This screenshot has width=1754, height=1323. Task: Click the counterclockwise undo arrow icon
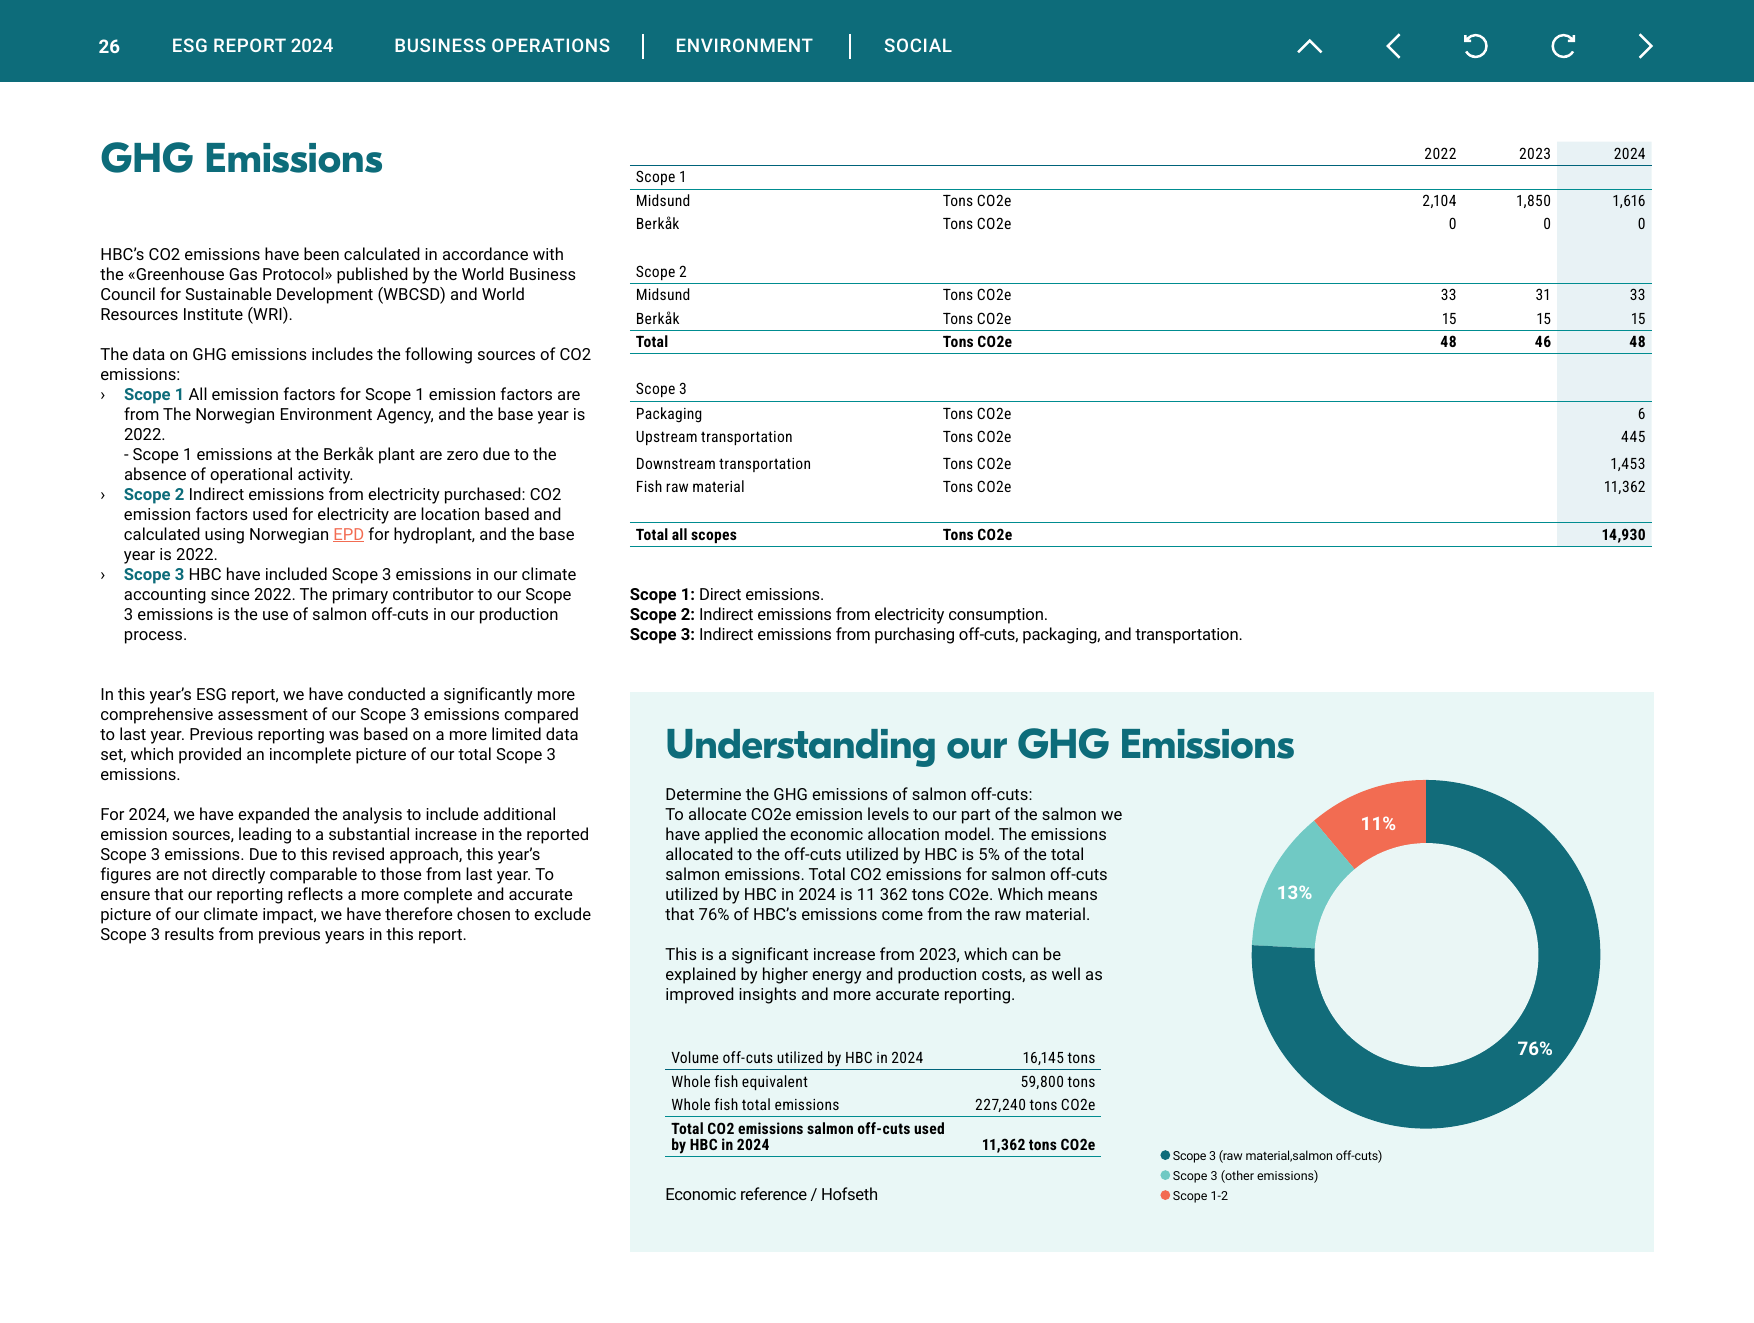1475,46
